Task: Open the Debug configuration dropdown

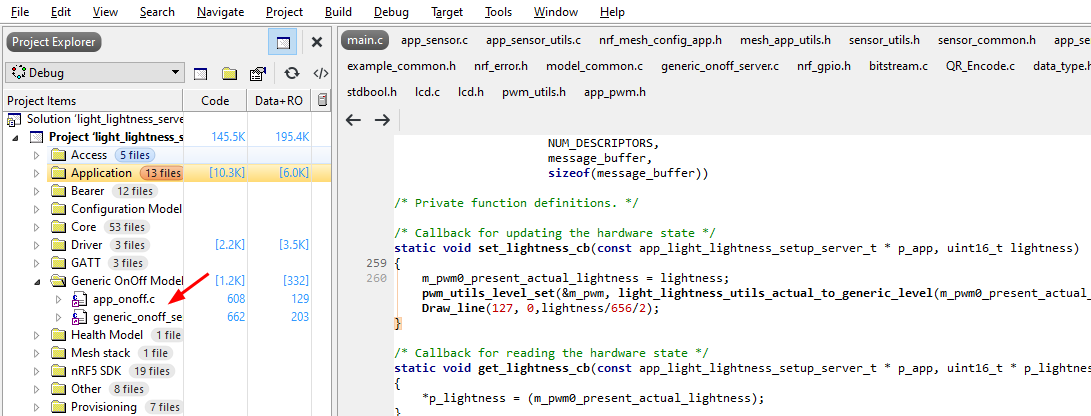Action: [95, 73]
